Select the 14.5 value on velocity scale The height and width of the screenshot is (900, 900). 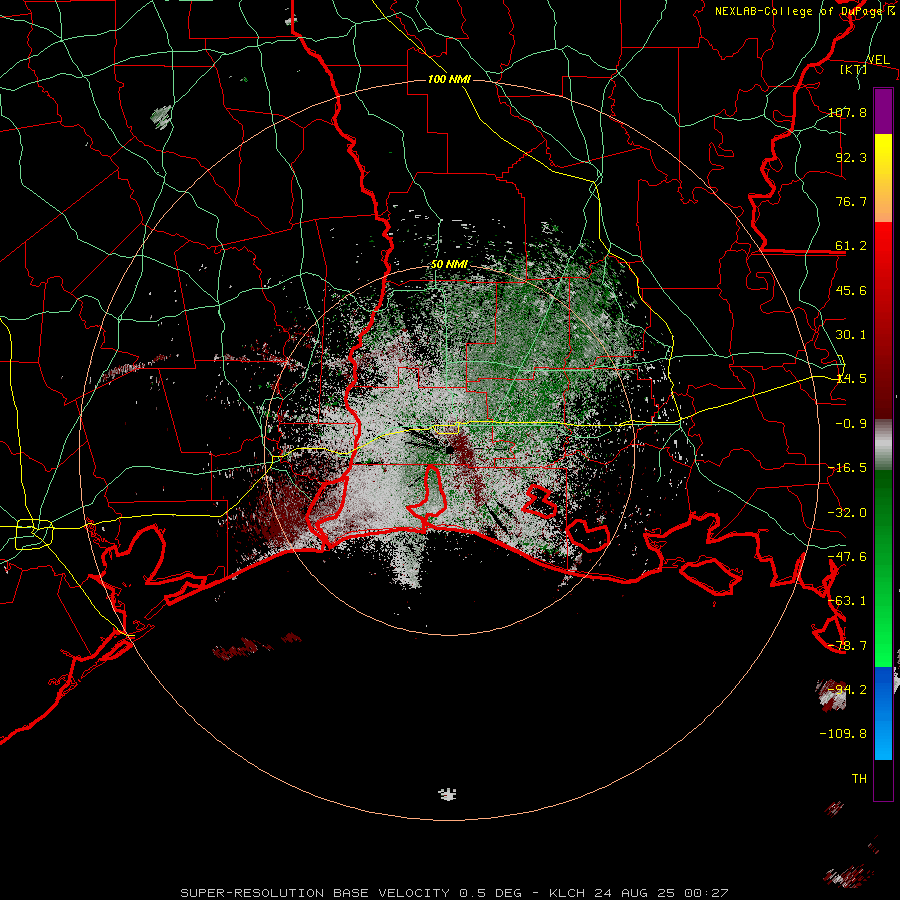tap(851, 379)
